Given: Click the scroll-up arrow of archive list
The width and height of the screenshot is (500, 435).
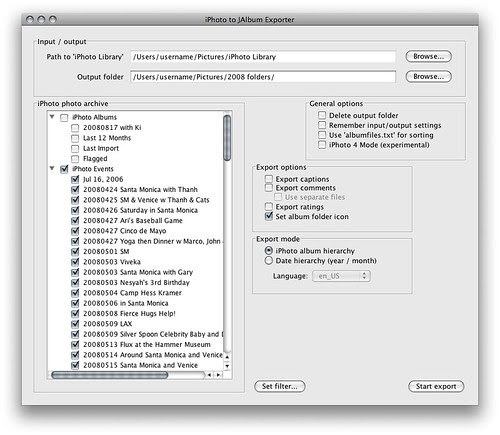Looking at the screenshot, I should click(227, 357).
